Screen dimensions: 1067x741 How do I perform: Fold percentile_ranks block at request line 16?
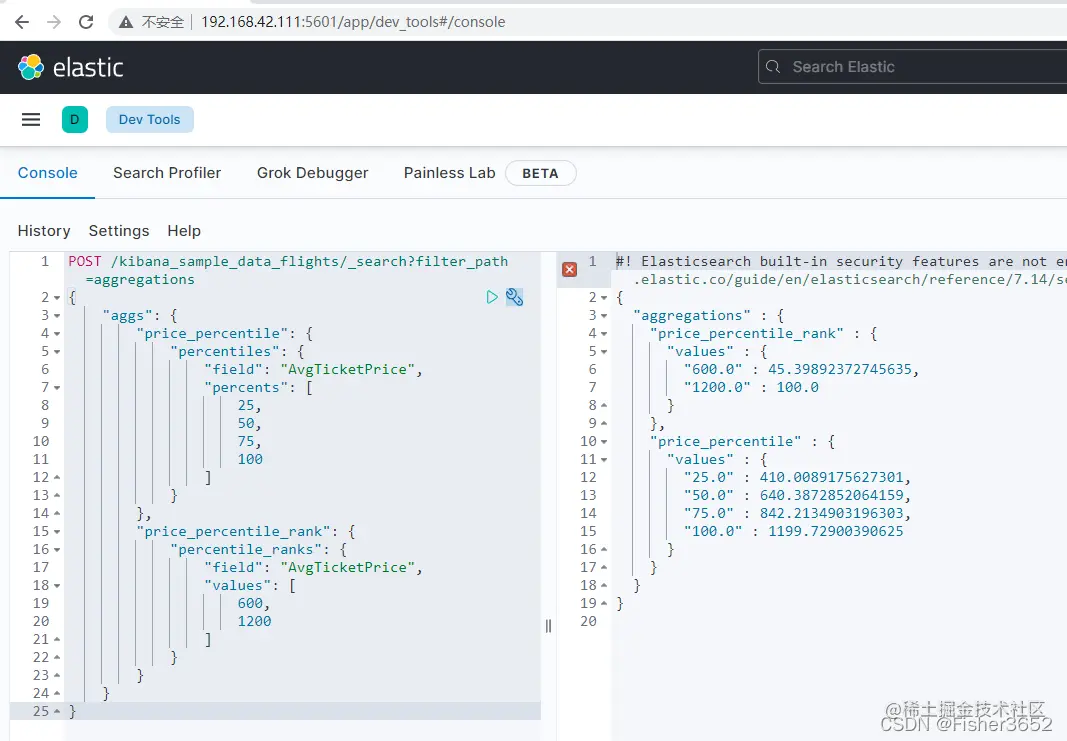coord(57,550)
